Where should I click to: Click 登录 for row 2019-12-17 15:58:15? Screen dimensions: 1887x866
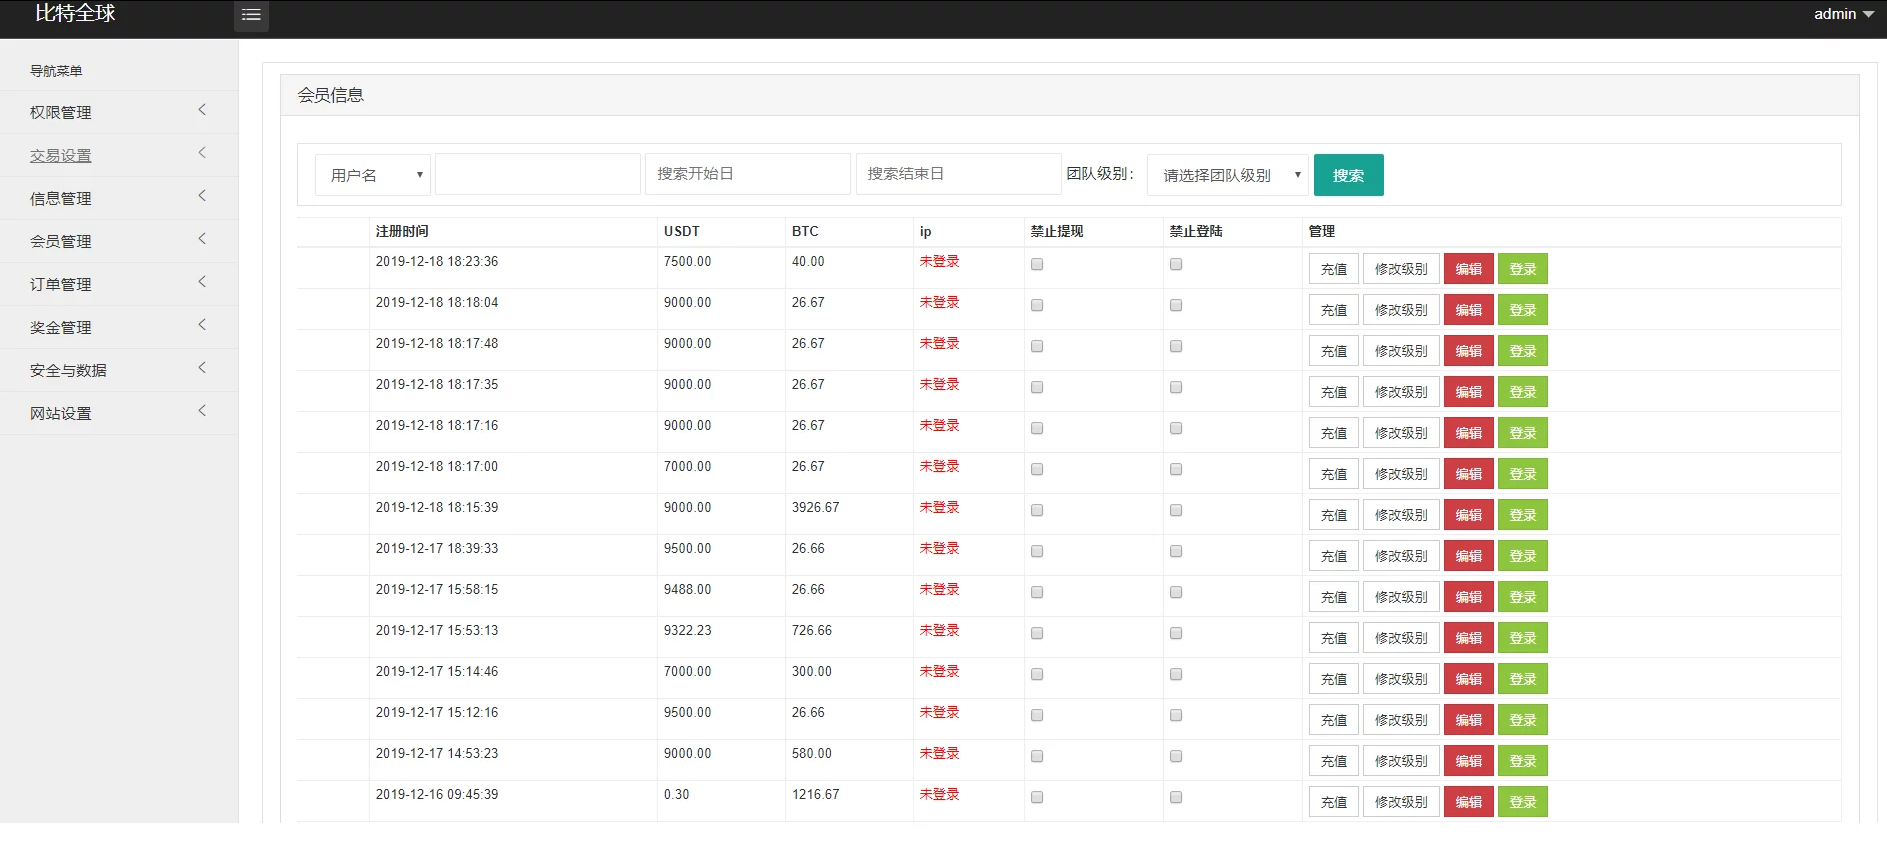click(1523, 597)
